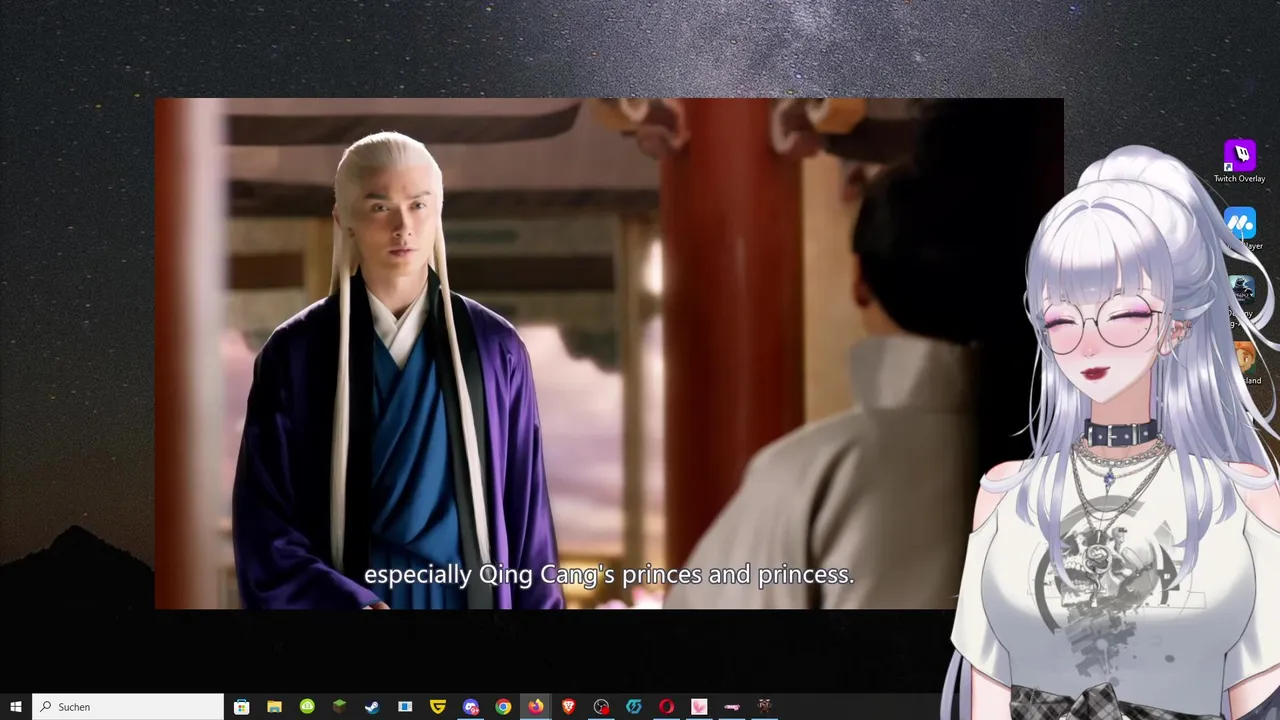Viewport: 1280px width, 720px height.
Task: Open Opera browser from the taskbar
Action: coord(666,707)
